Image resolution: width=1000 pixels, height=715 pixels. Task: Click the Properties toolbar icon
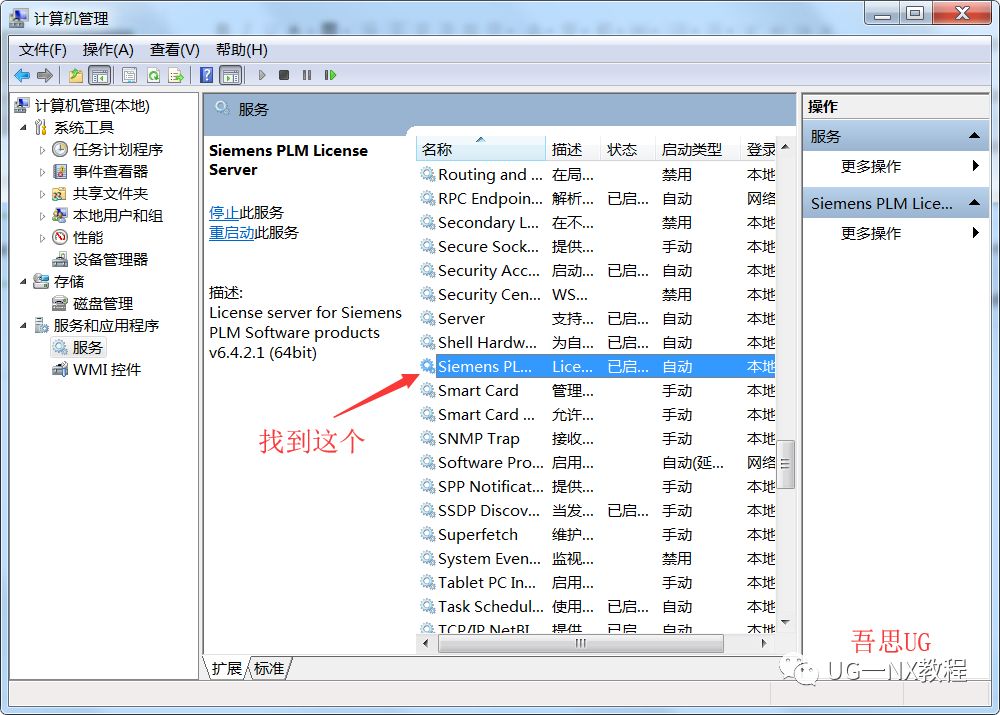129,75
